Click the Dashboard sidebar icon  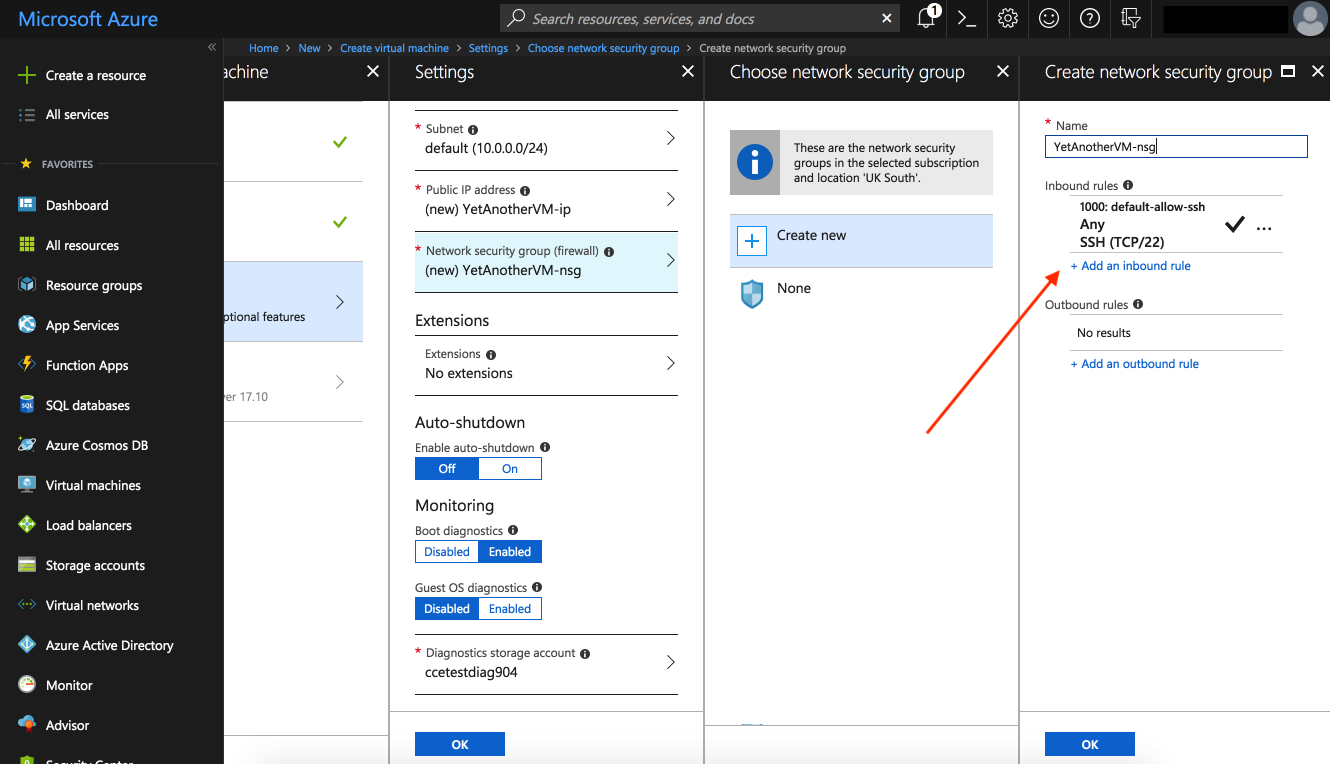tap(27, 205)
